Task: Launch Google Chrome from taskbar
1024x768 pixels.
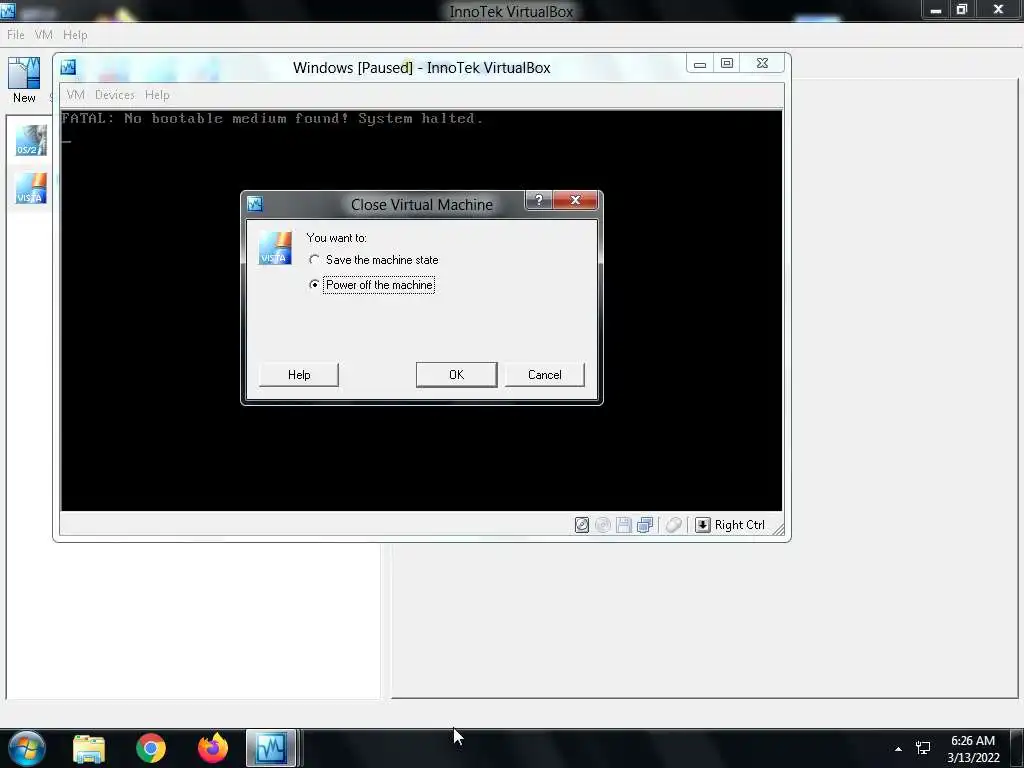Action: click(x=151, y=748)
